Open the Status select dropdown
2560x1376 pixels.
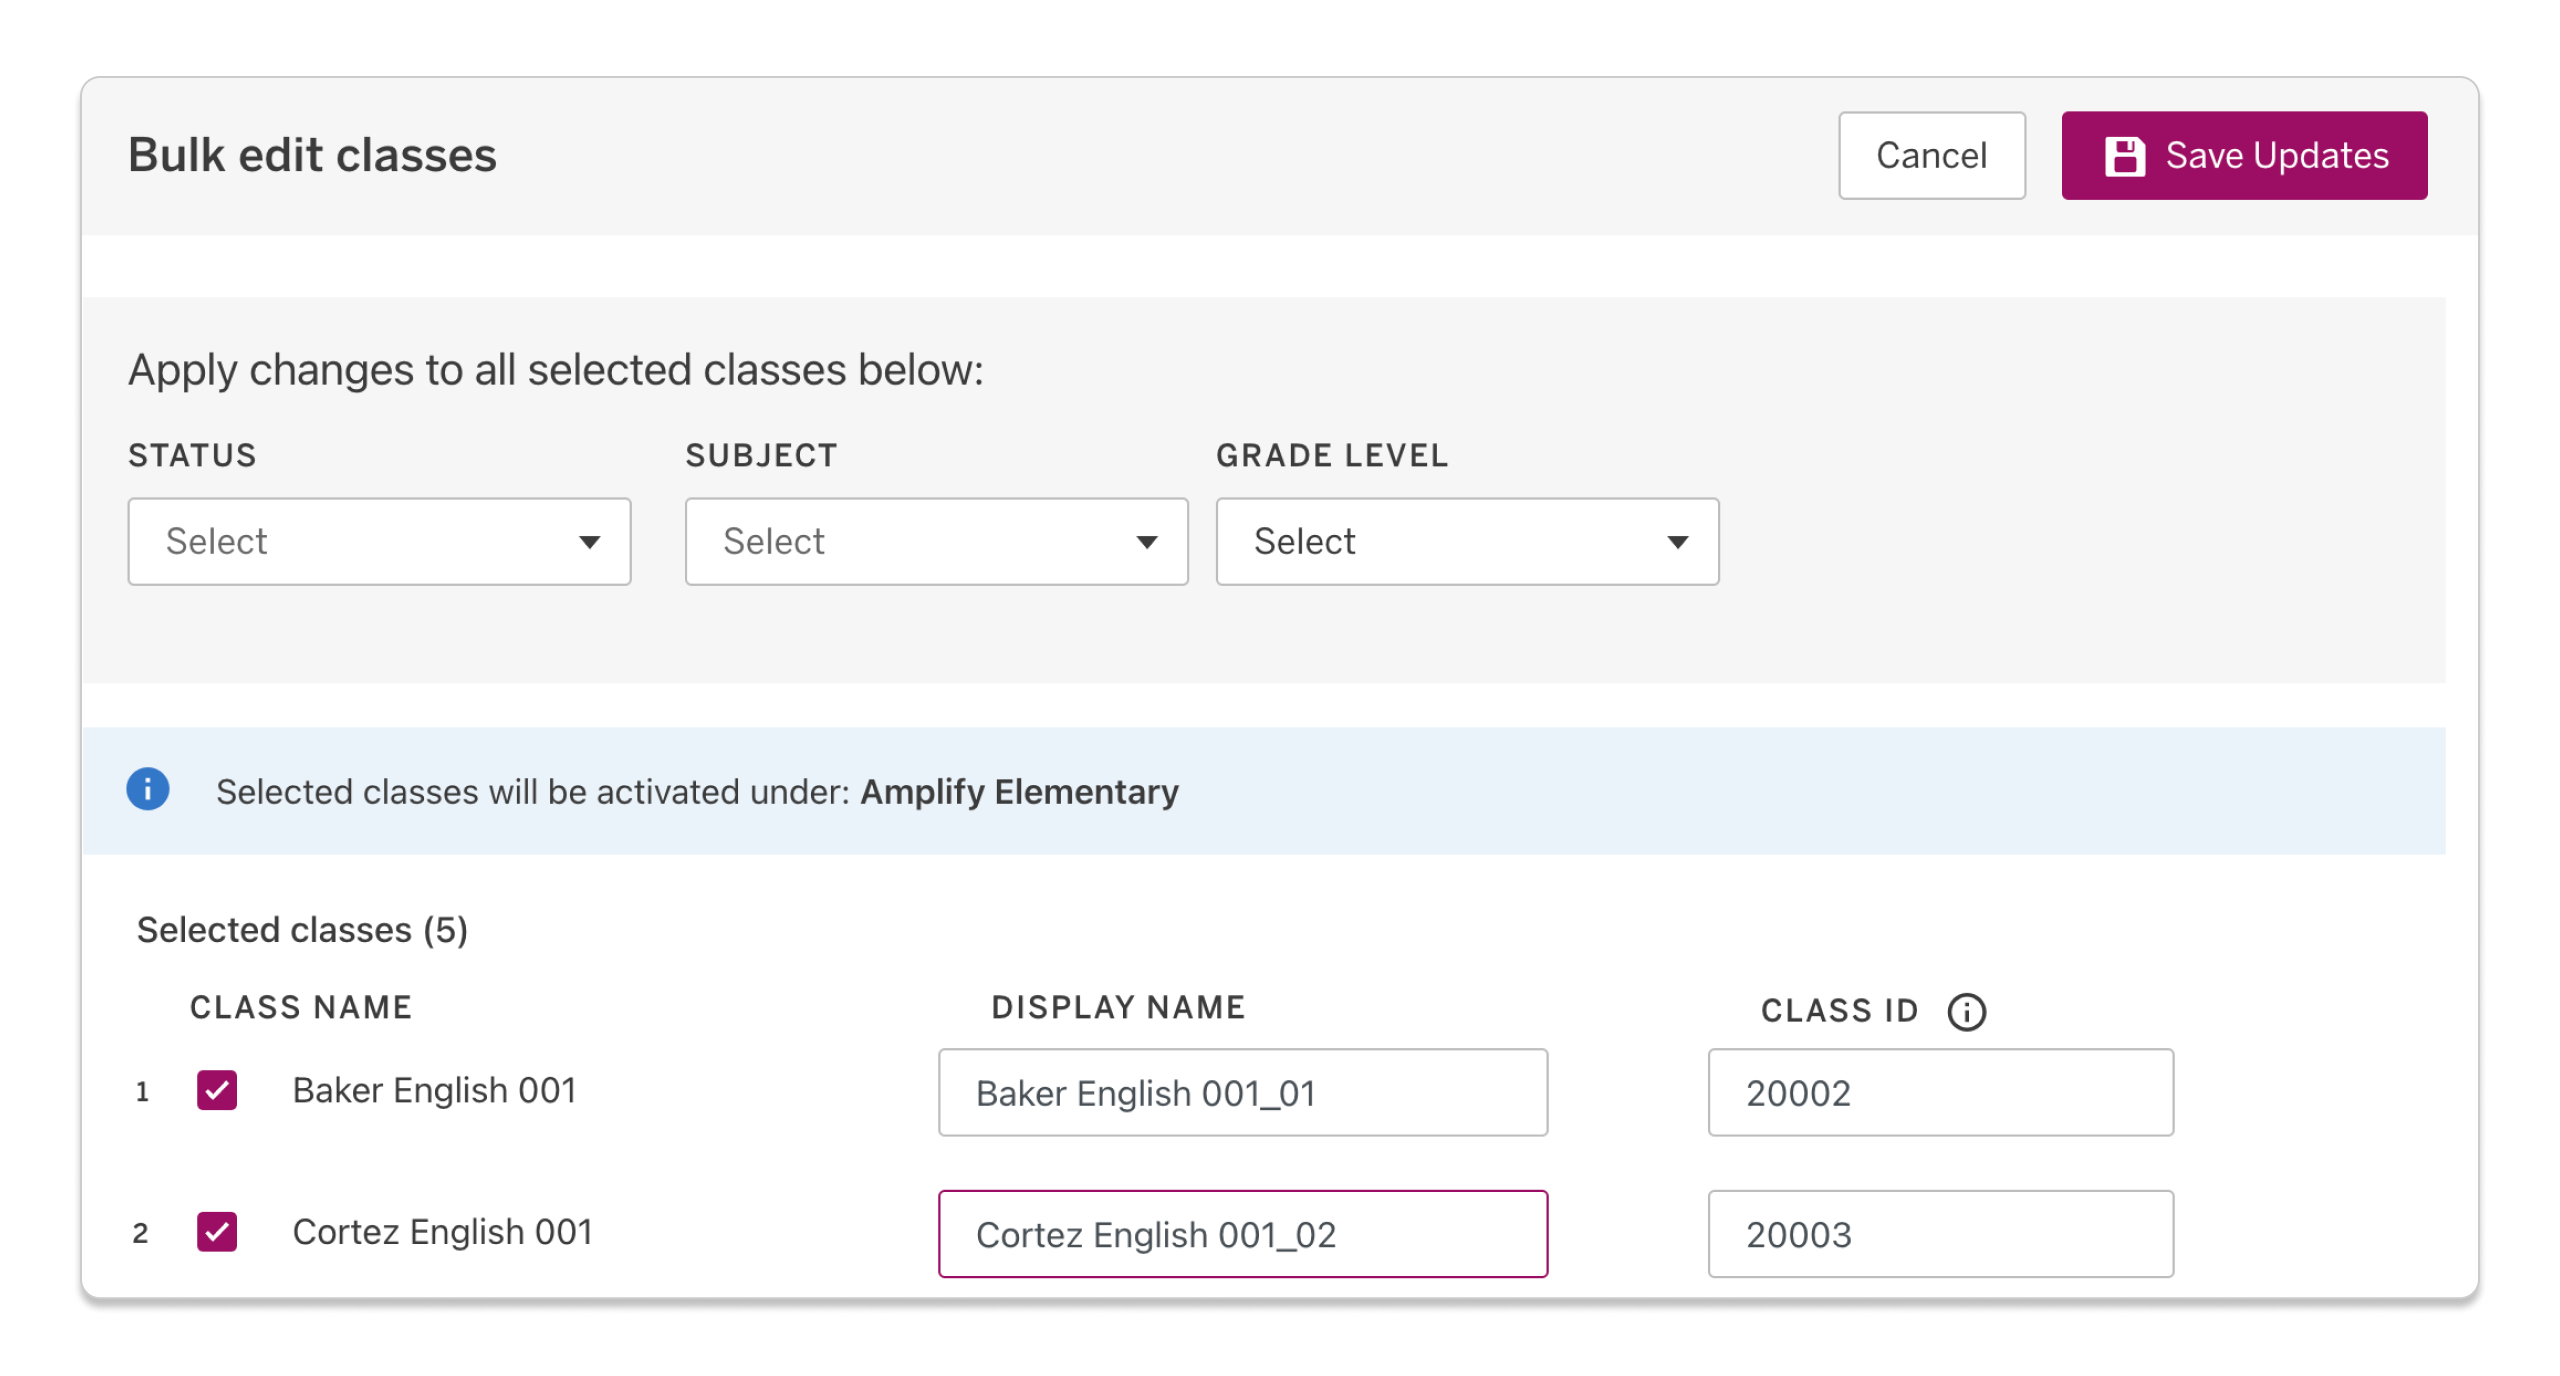(x=380, y=541)
